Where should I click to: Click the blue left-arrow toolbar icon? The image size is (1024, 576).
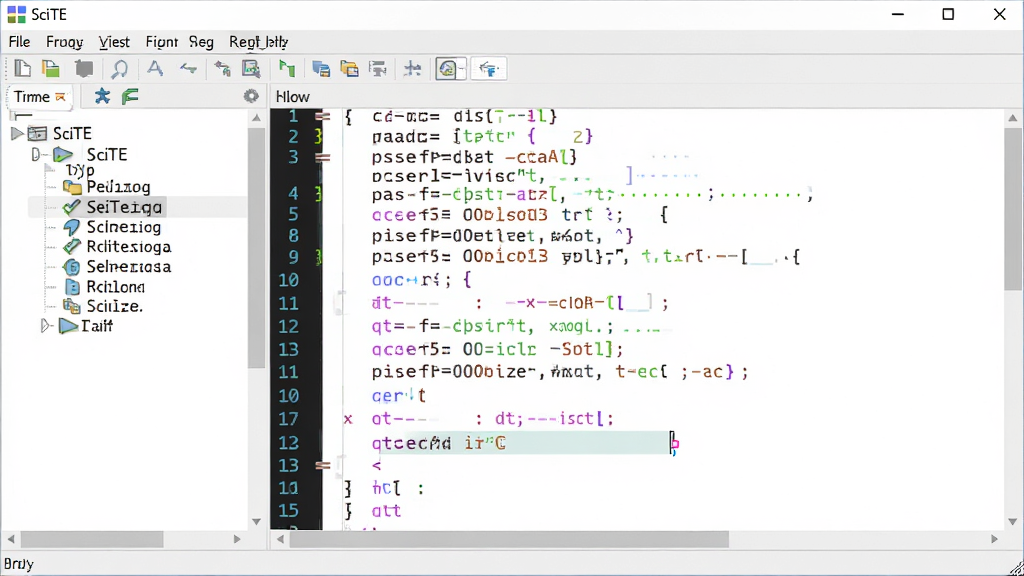[189, 69]
